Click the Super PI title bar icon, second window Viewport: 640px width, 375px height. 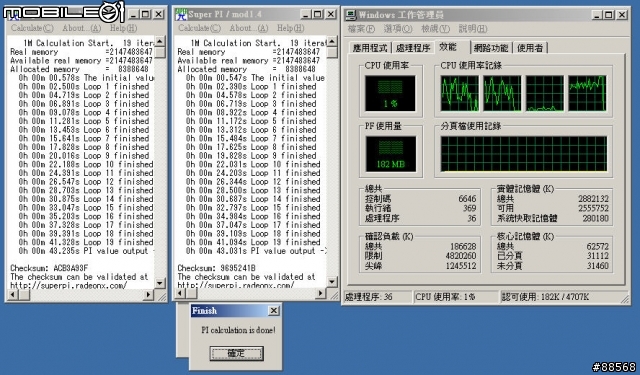pyautogui.click(x=181, y=14)
